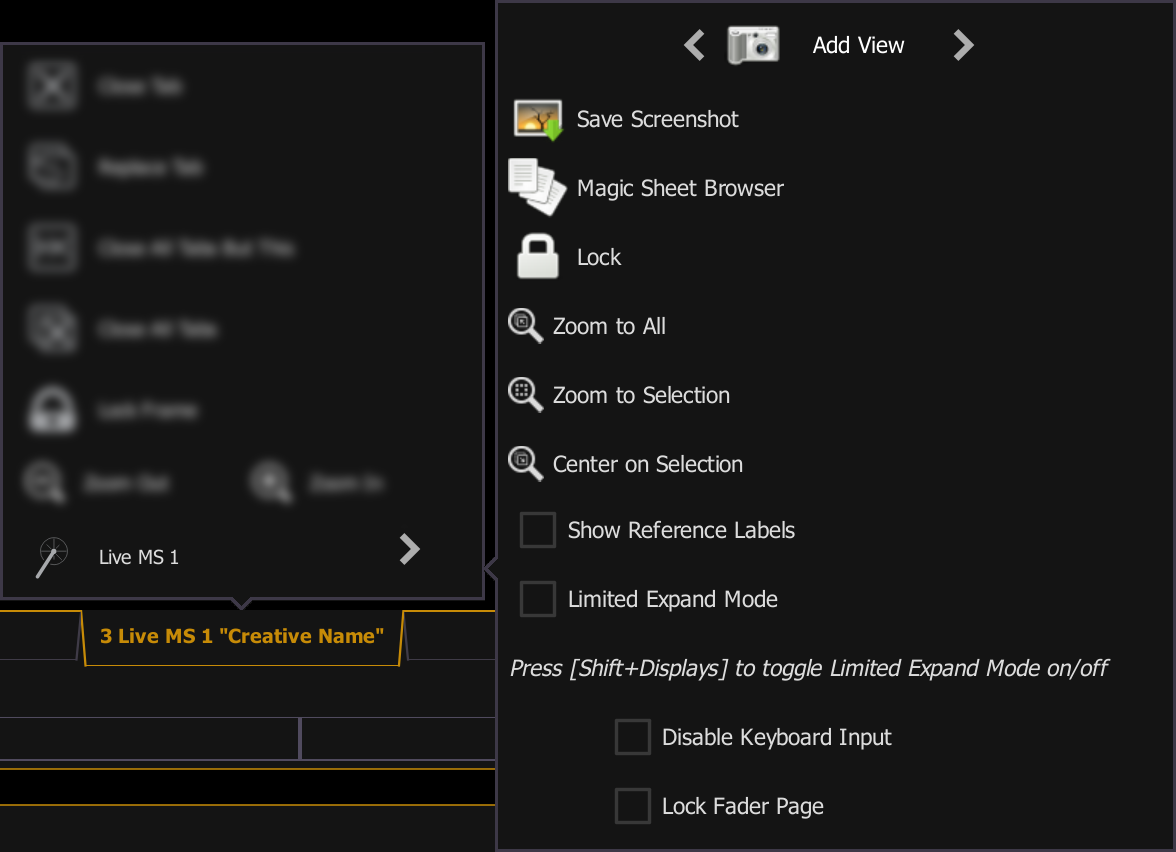Toggle the Limited Expand Mode checkbox
Screen dimensions: 1176x852
[538, 599]
